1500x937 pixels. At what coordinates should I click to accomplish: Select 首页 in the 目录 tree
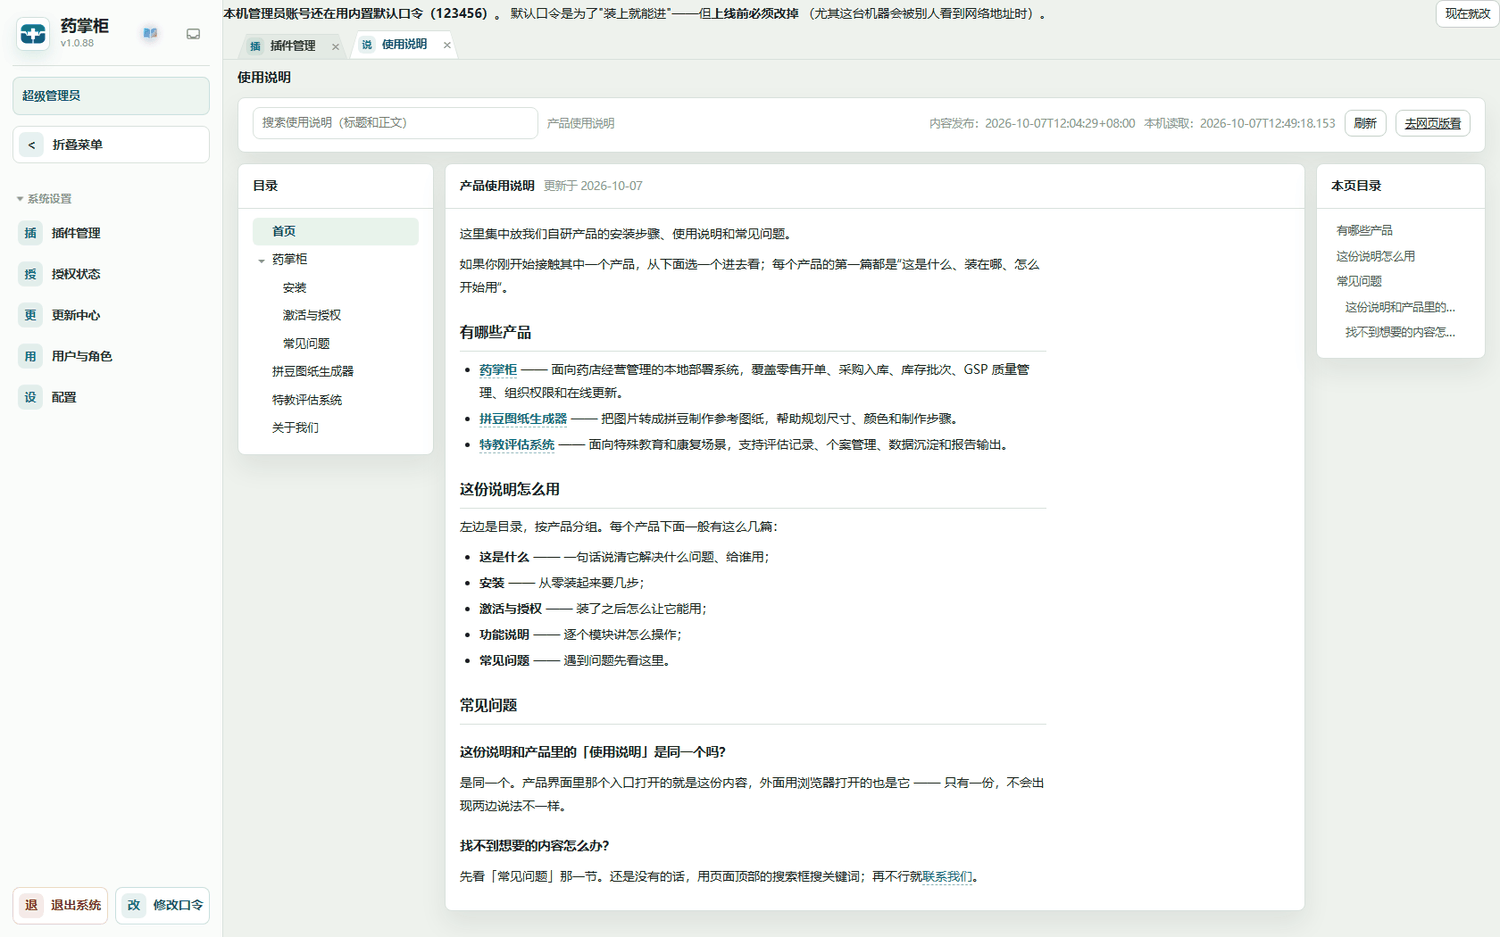tap(335, 231)
